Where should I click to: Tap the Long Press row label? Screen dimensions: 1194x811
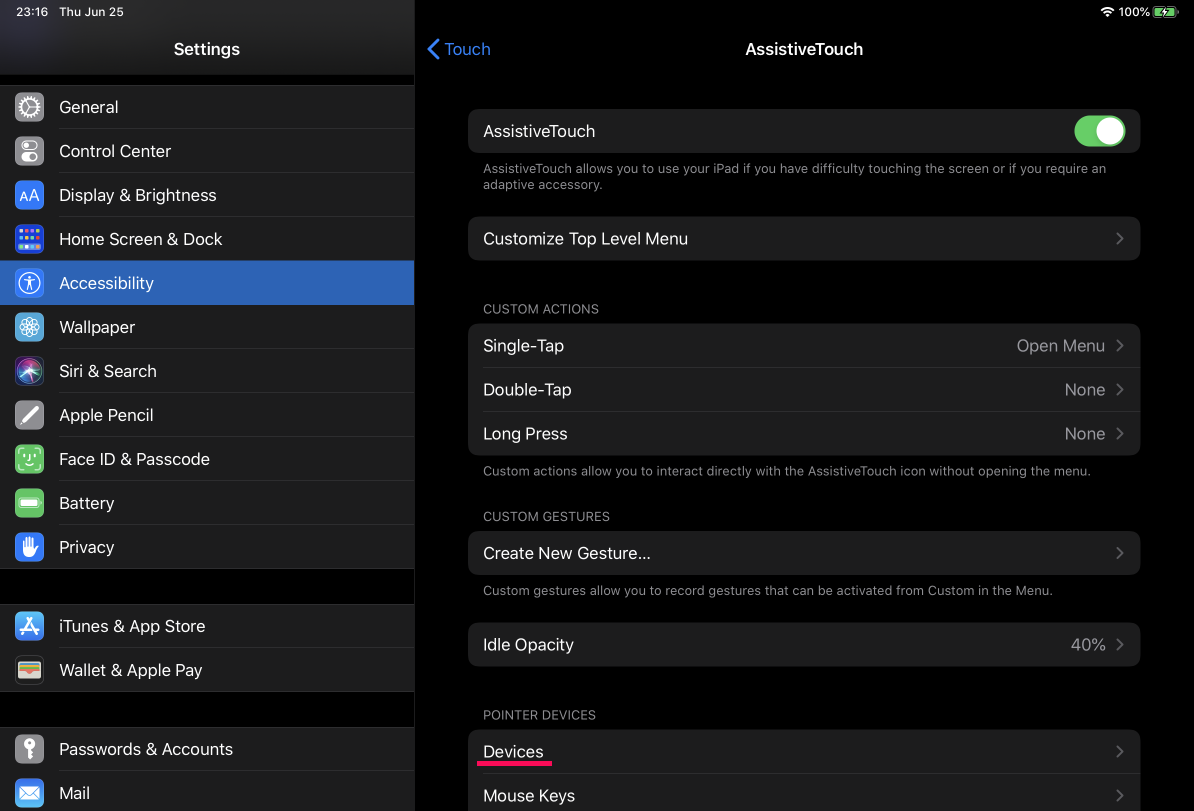click(x=525, y=434)
